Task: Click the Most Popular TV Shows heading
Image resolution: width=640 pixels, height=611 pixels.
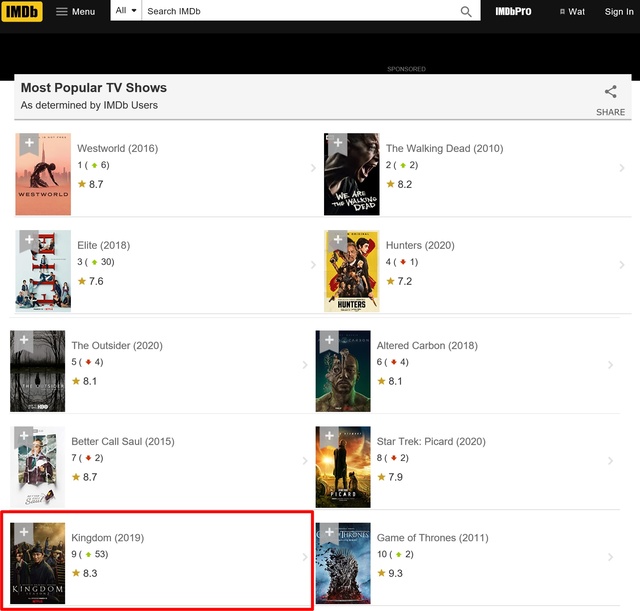Action: tap(94, 88)
